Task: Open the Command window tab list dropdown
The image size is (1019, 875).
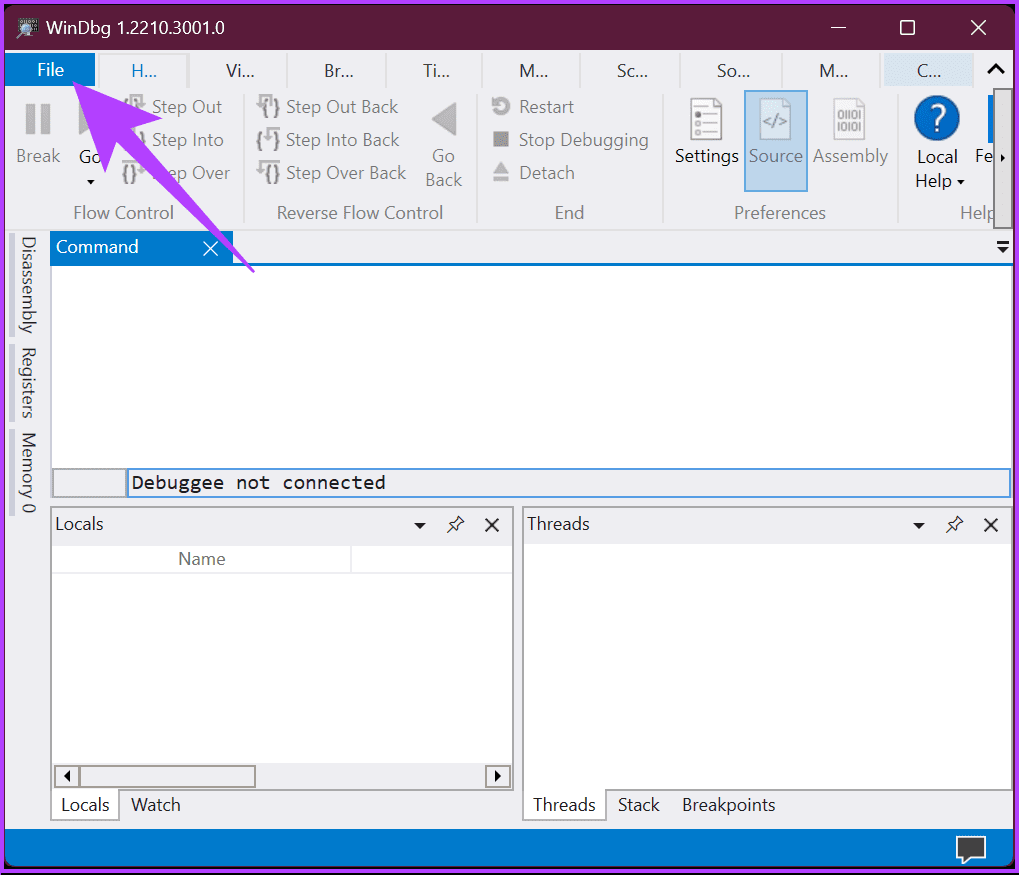Action: click(1003, 246)
